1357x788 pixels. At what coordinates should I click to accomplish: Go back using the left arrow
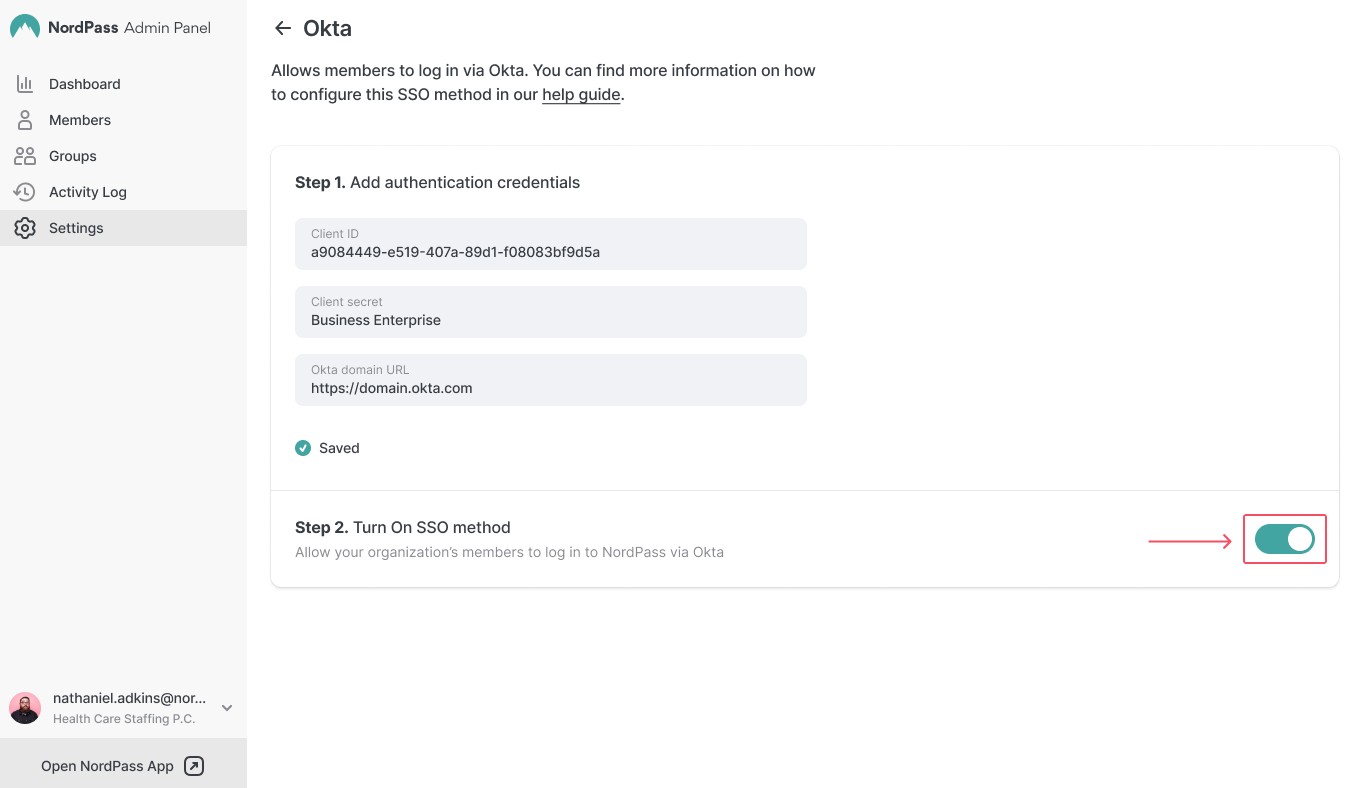283,28
